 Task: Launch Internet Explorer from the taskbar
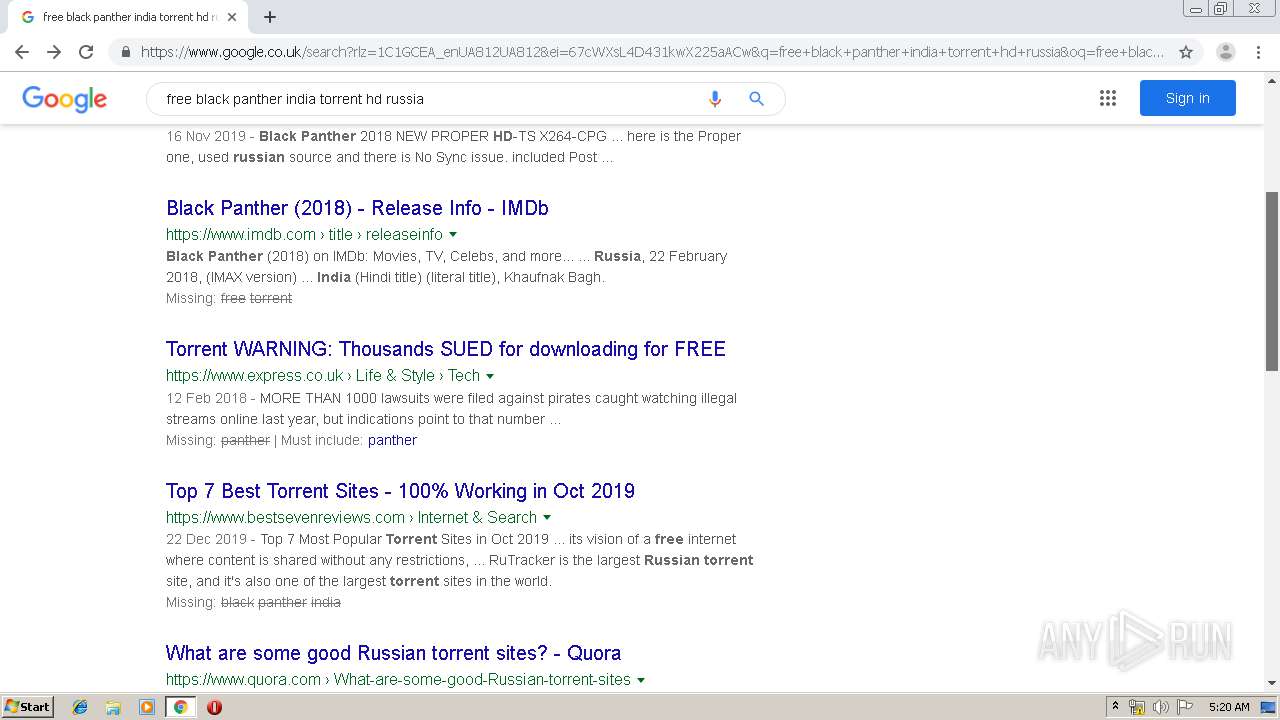[80, 707]
